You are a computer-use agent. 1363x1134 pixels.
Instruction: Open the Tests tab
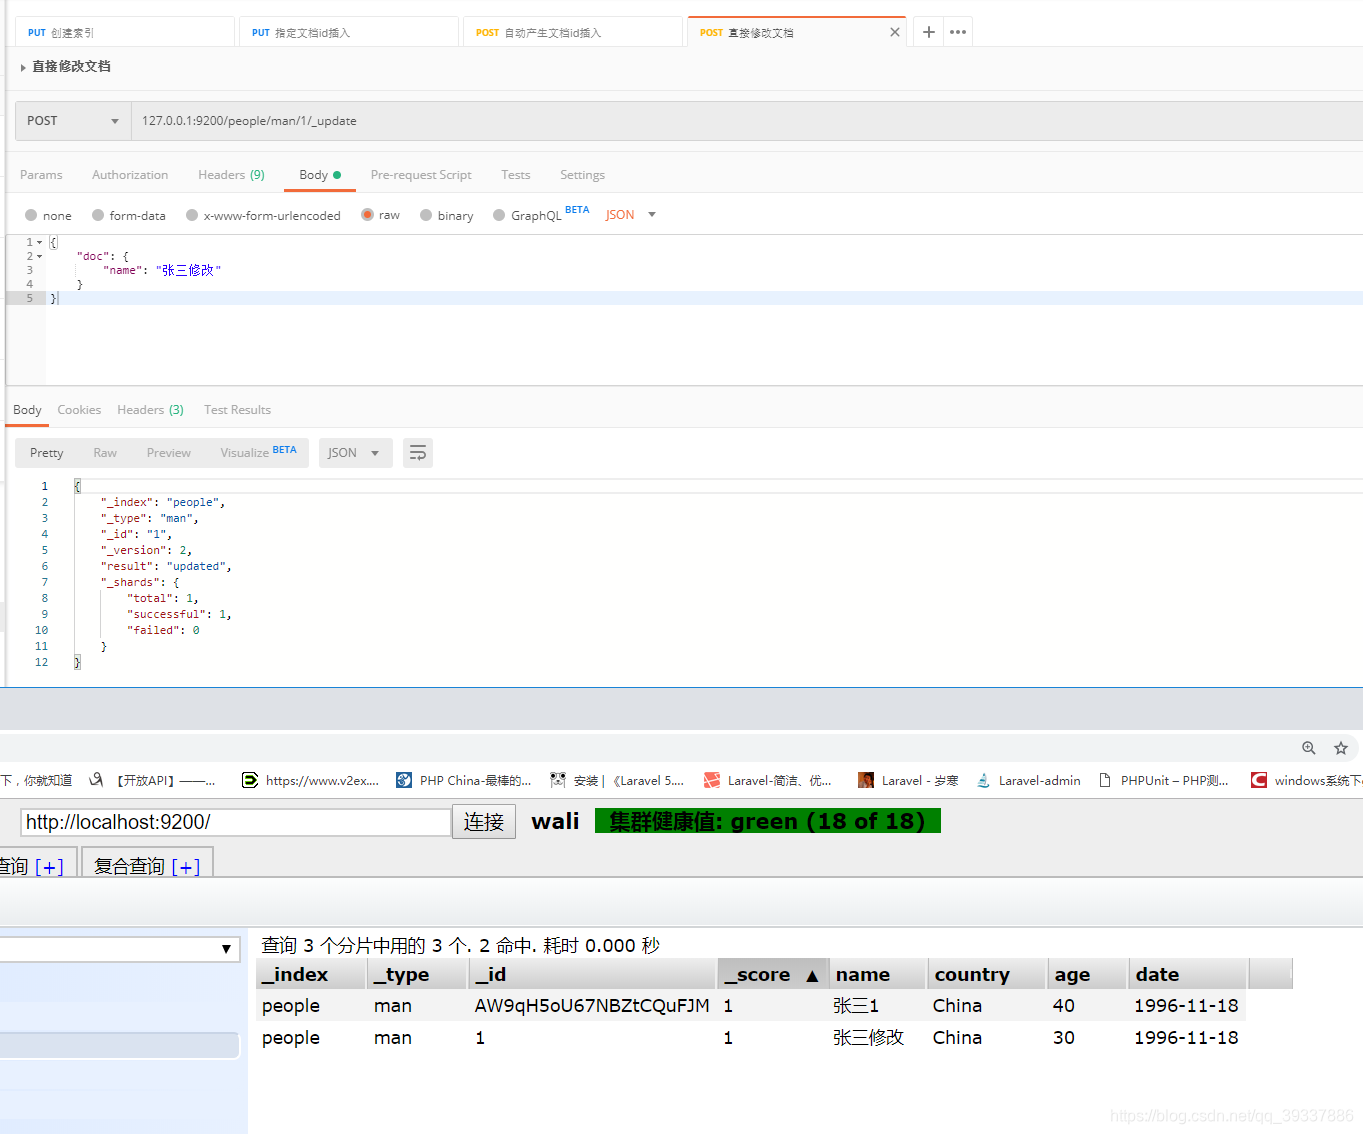pos(516,175)
